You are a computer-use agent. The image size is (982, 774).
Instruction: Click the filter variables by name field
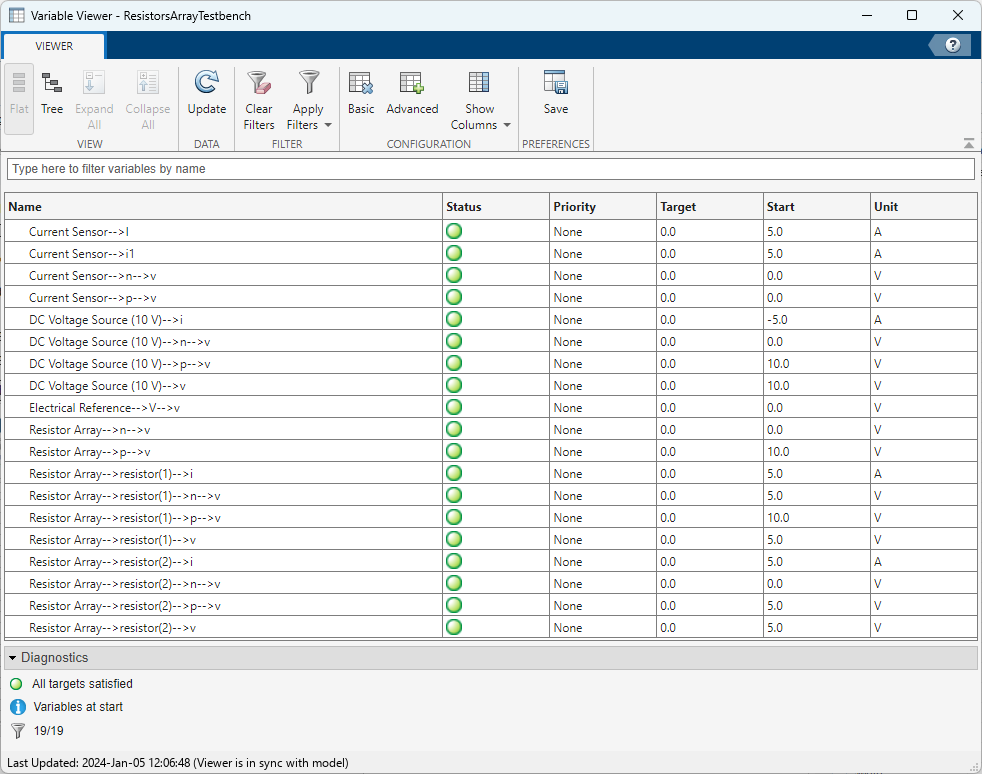coord(490,169)
